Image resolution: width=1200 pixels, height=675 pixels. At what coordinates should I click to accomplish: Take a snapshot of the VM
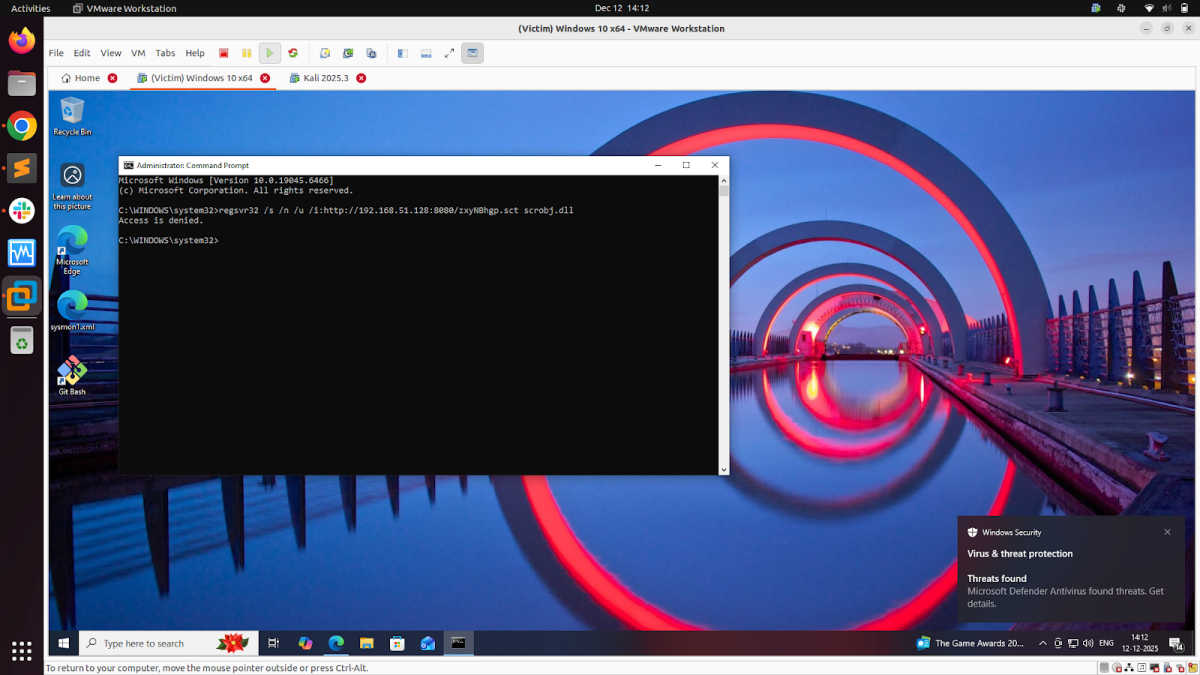pos(325,53)
